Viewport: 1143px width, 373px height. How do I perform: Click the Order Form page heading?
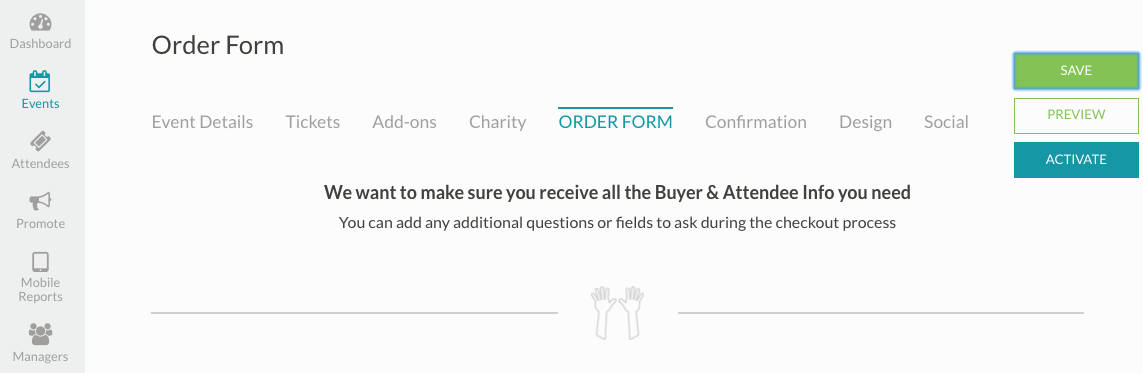(218, 45)
